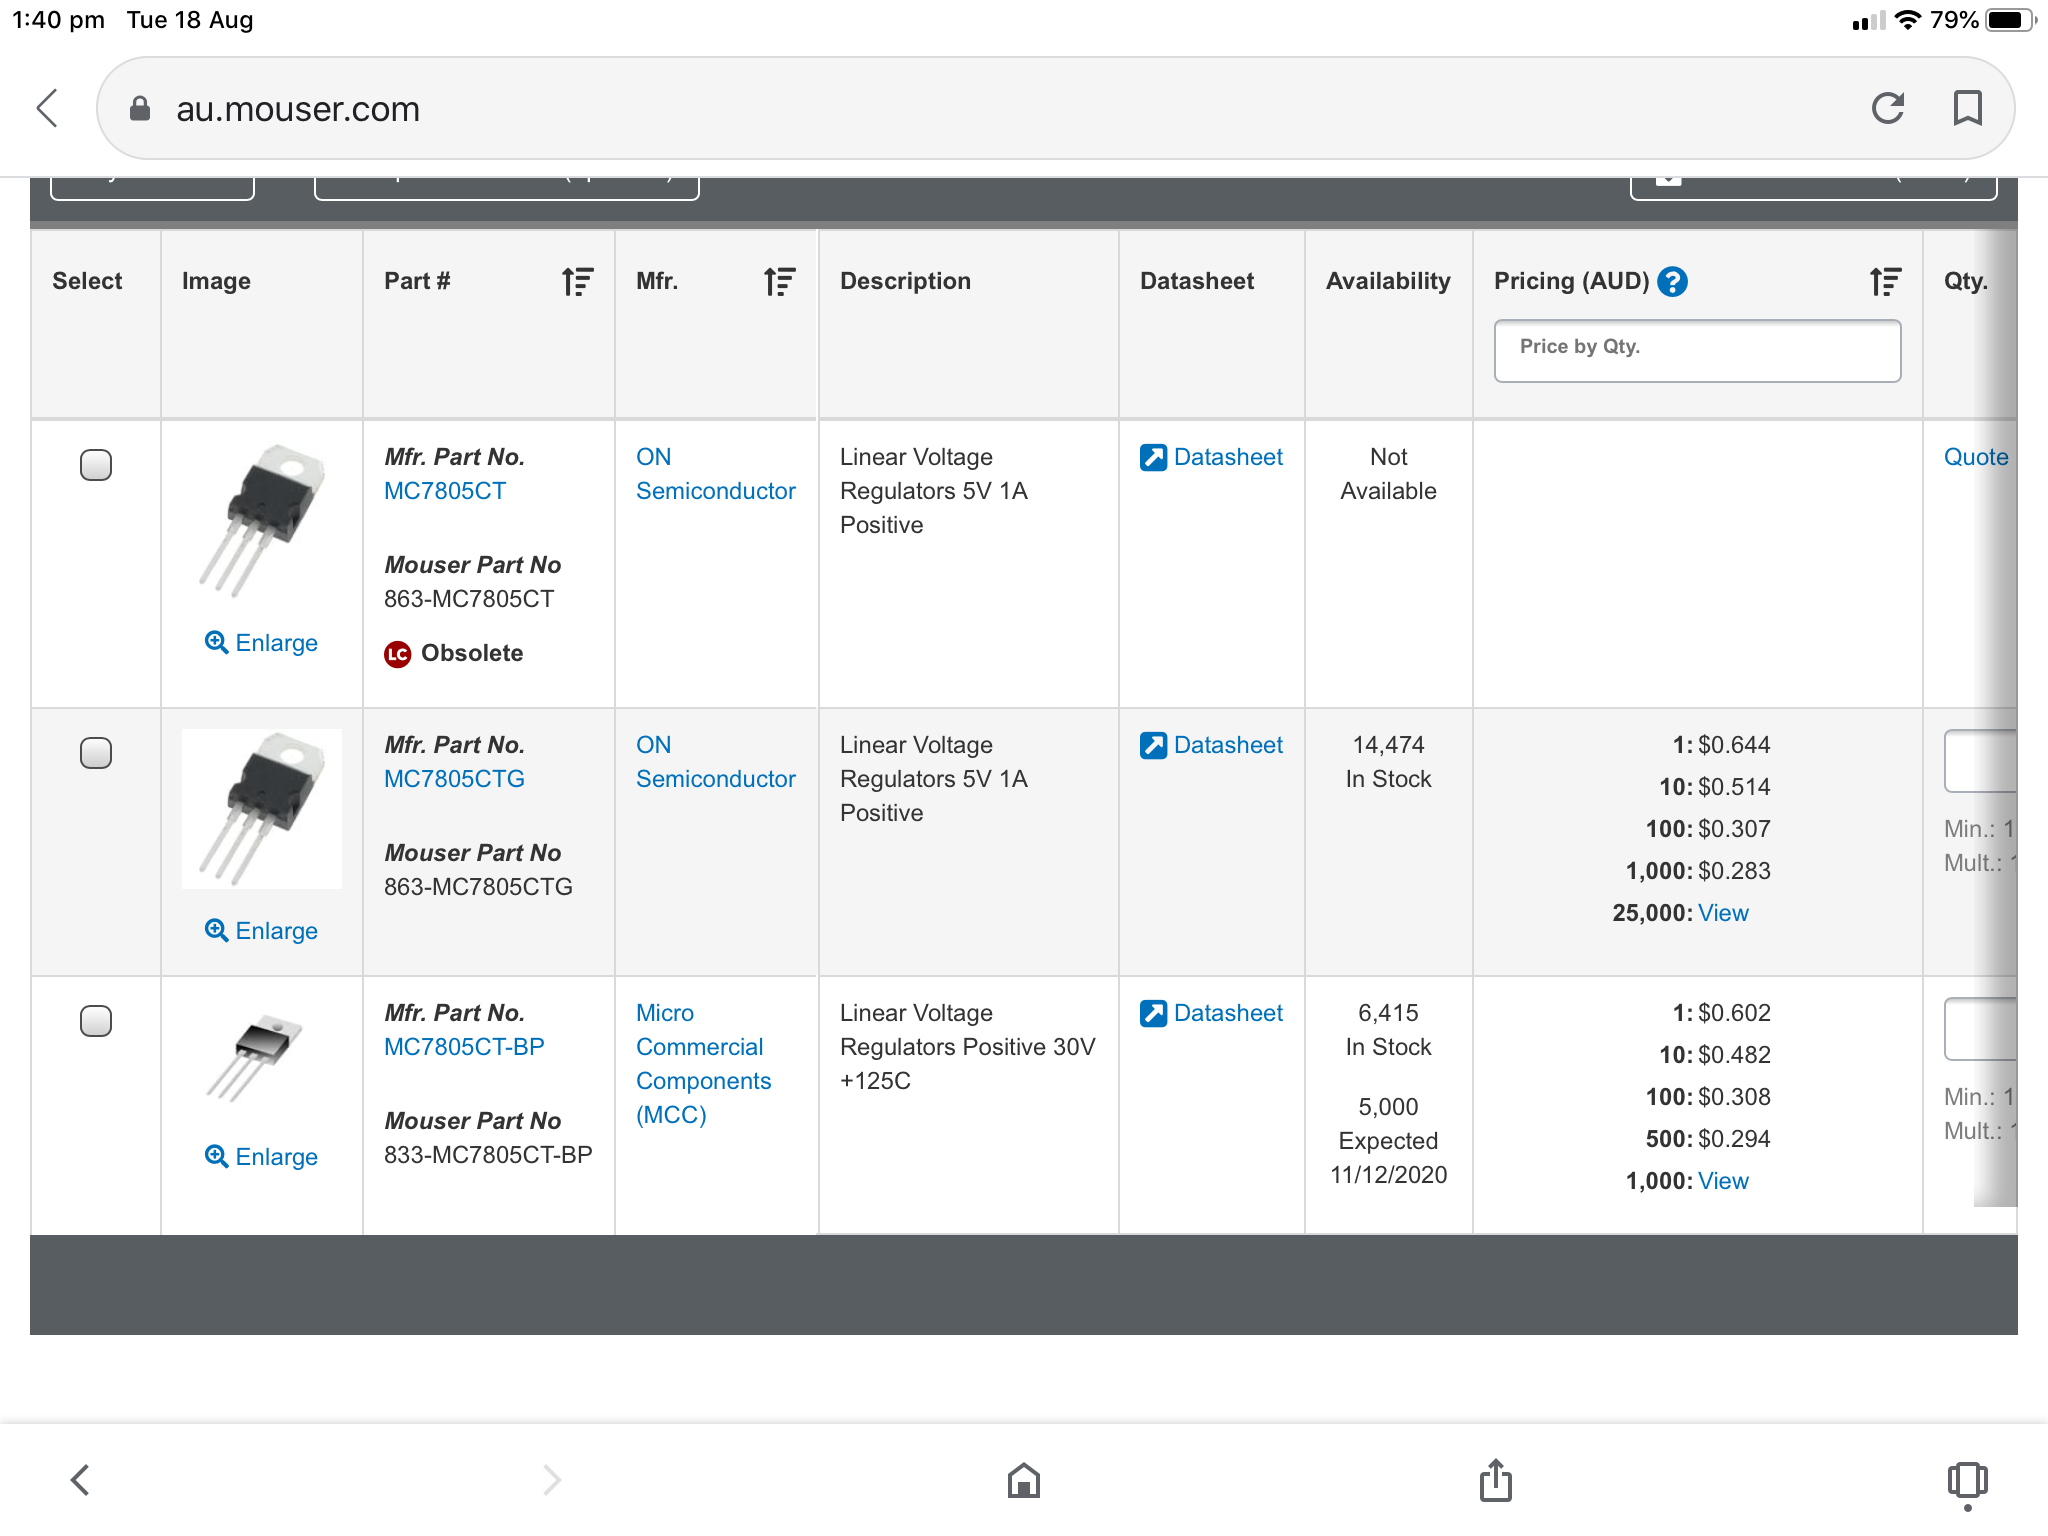The image size is (2048, 1536).
Task: Open ON Semiconductor link in MC7805CTG row
Action: (716, 762)
